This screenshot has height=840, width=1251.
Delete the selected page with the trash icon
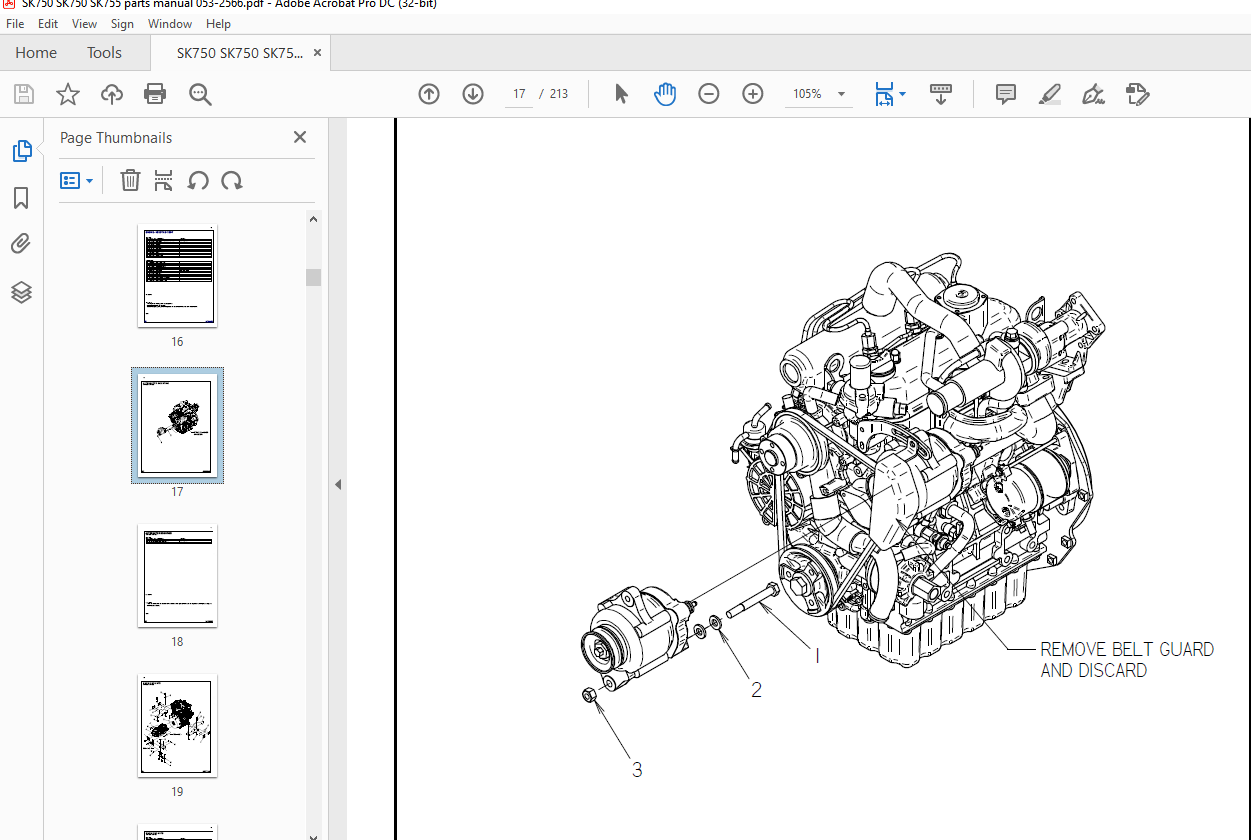click(130, 180)
